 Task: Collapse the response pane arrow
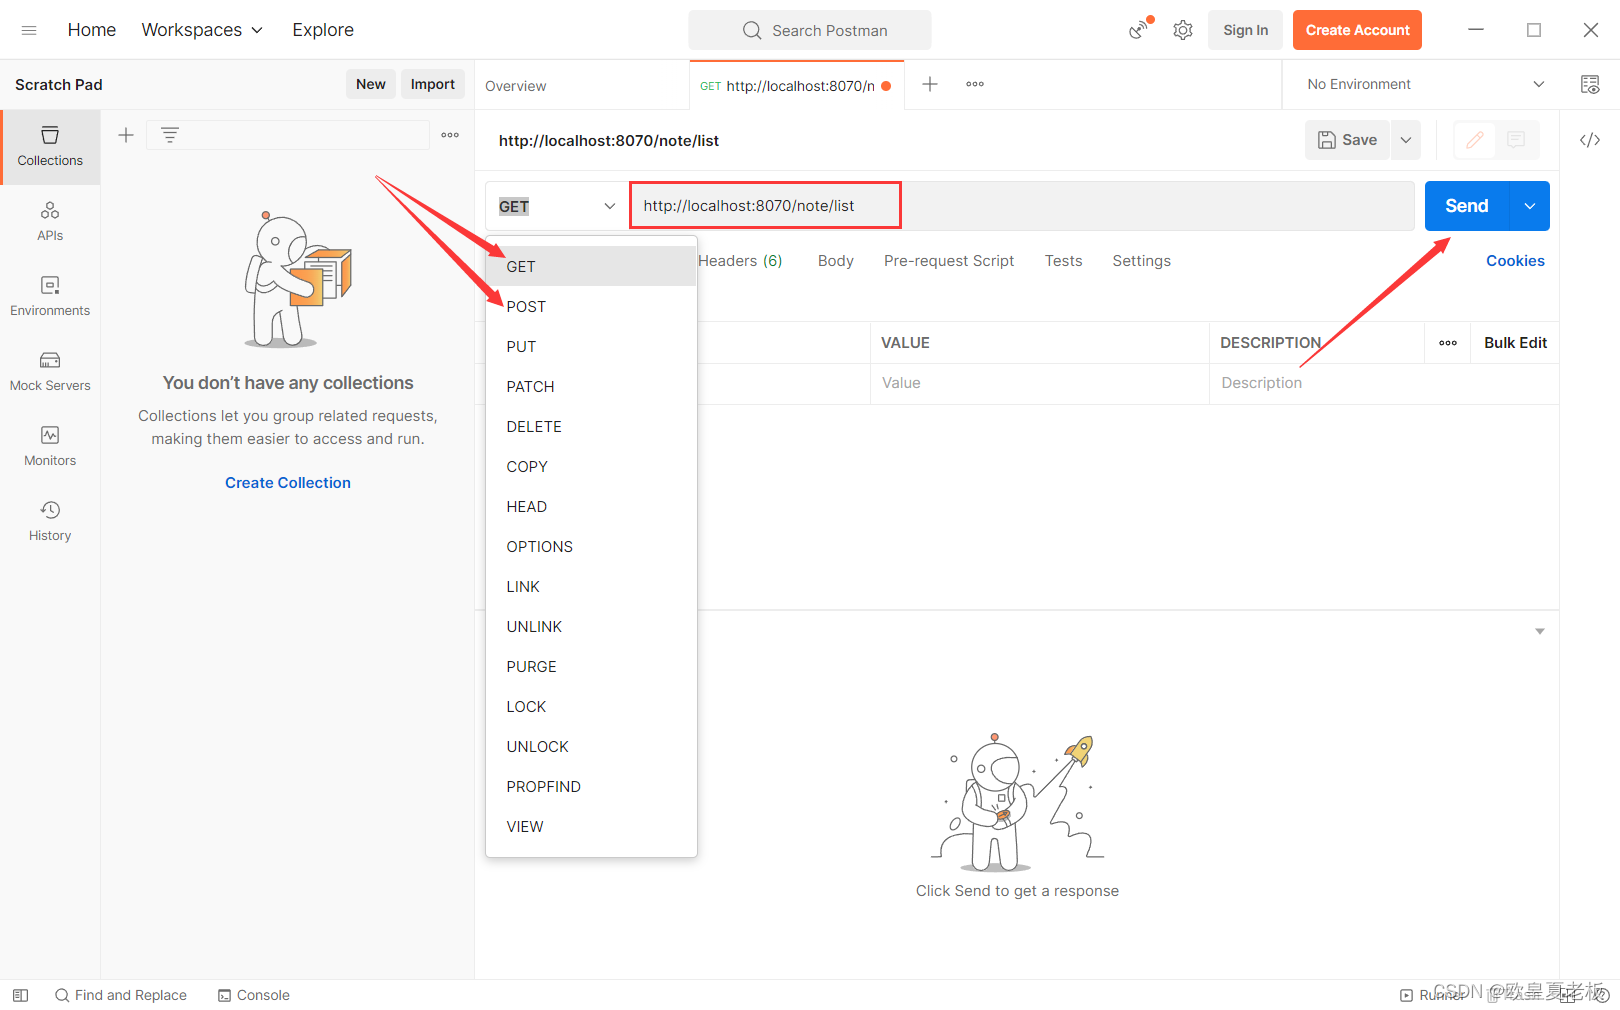1540,631
